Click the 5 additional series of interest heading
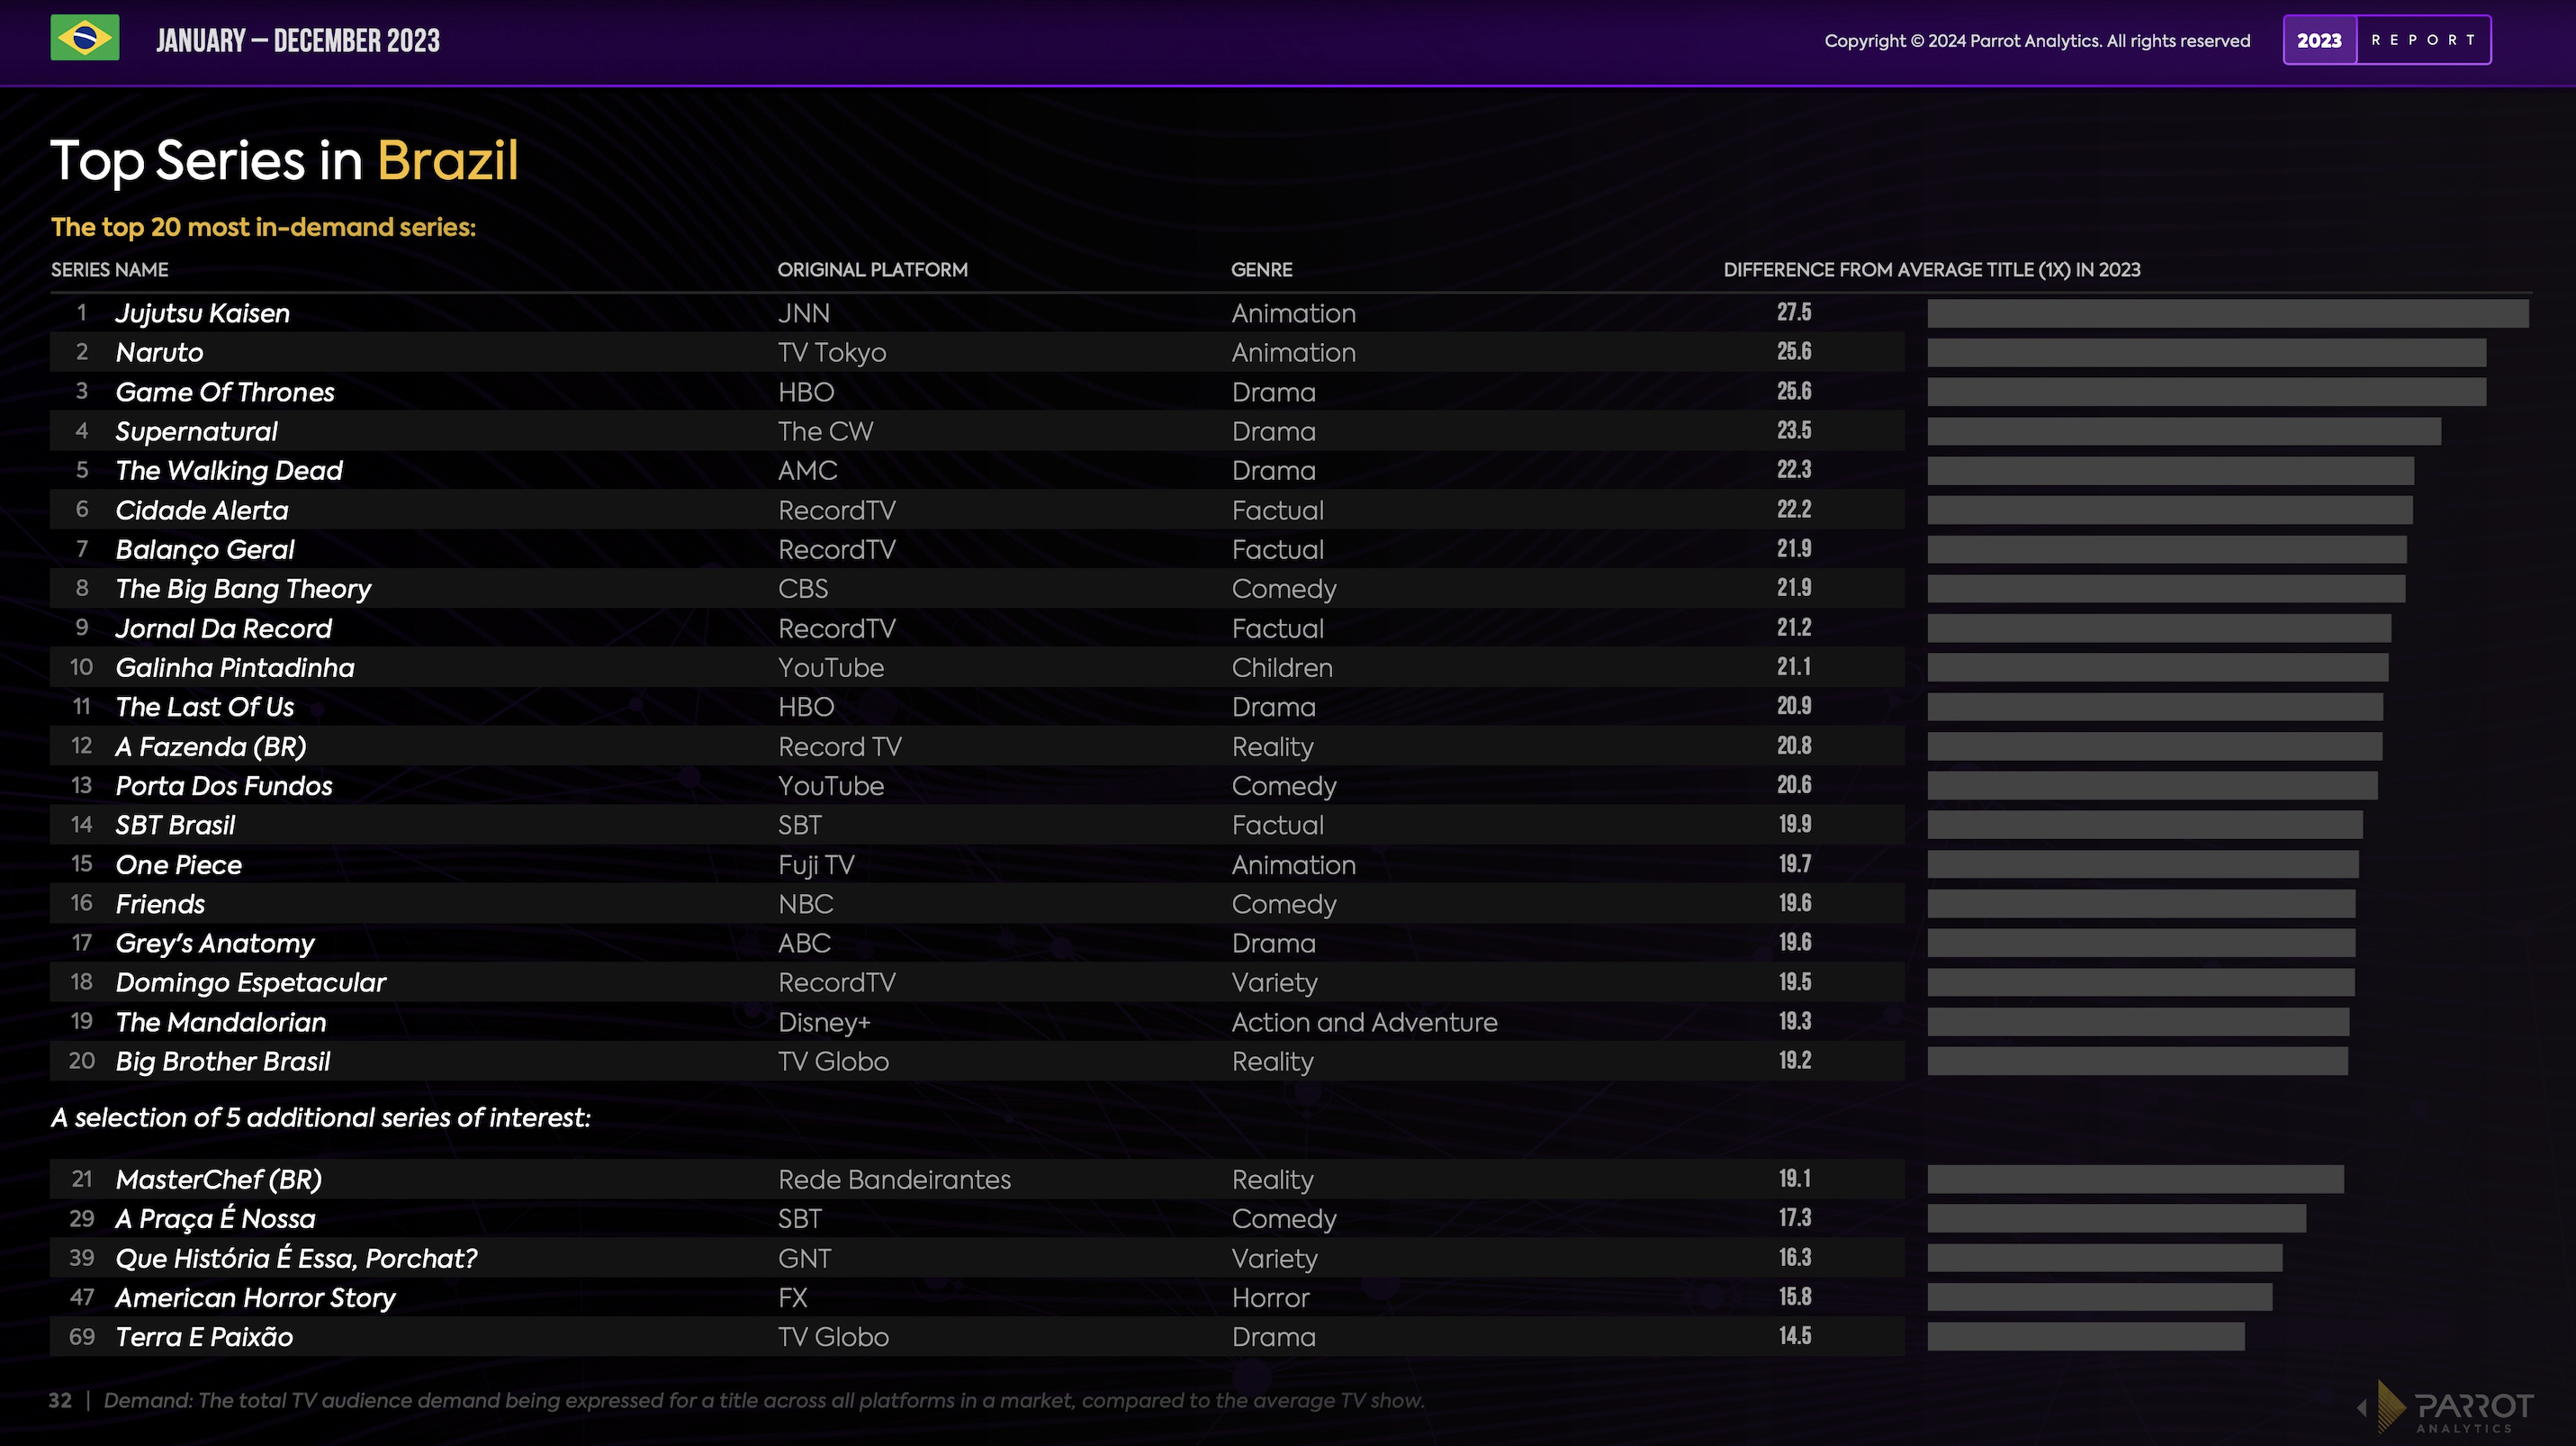This screenshot has height=1446, width=2576. click(x=321, y=1118)
